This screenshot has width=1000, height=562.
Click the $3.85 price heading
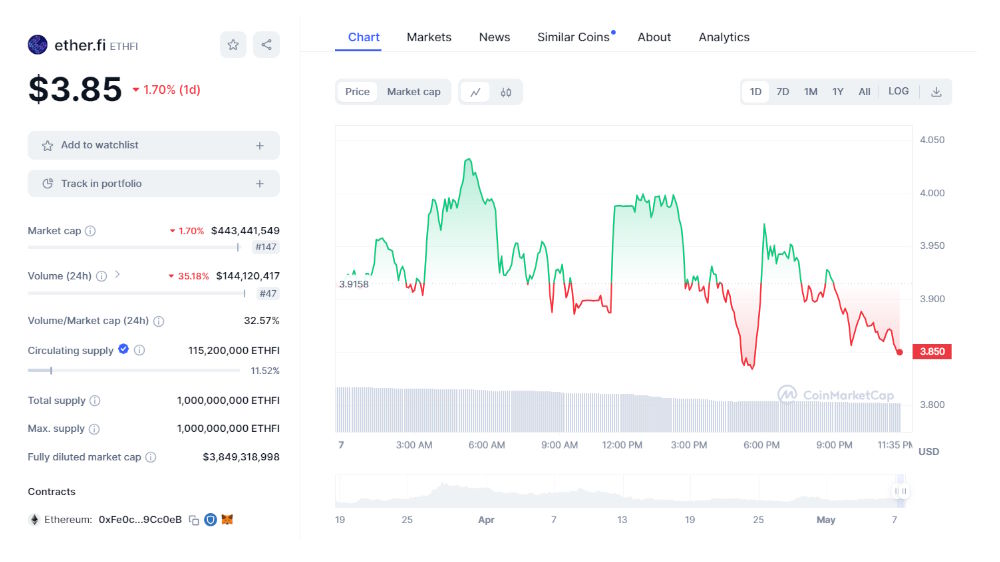click(x=75, y=89)
